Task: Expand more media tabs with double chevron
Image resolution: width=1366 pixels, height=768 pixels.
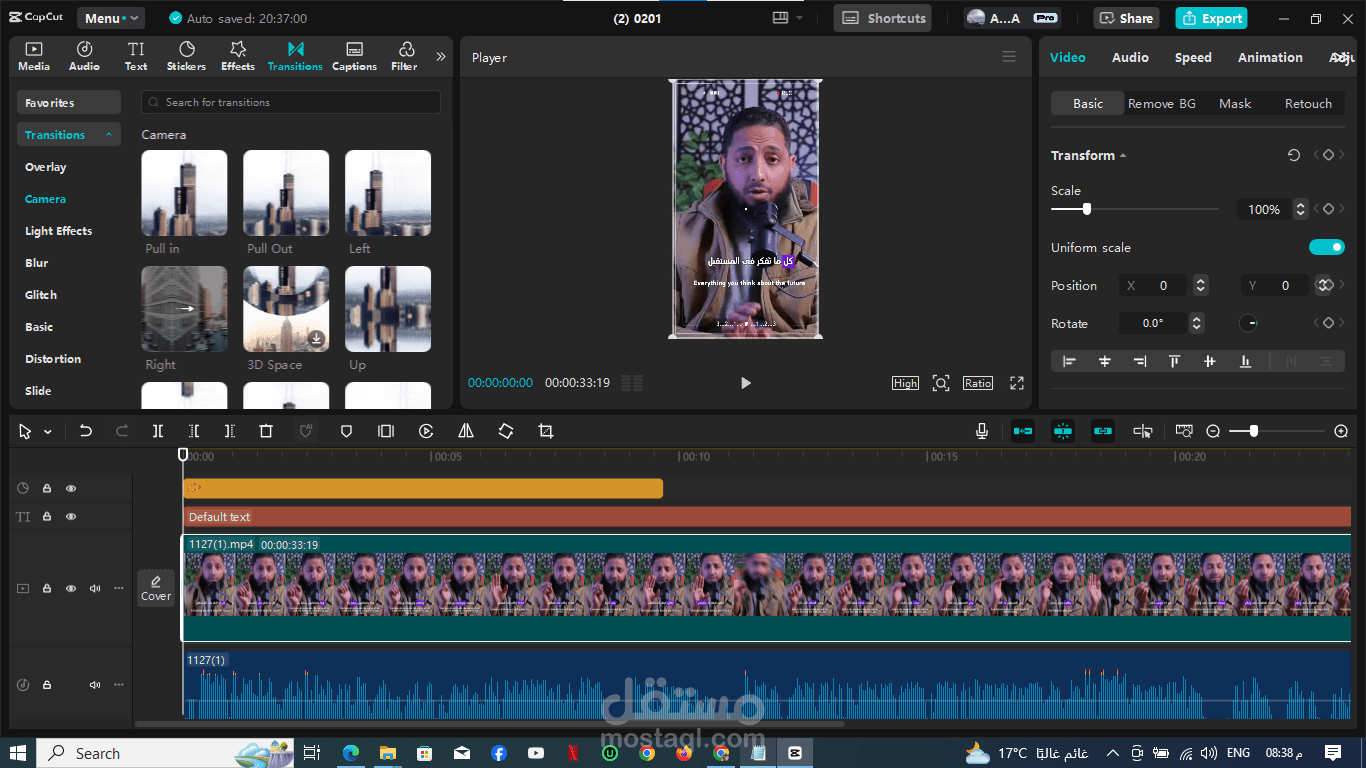Action: point(441,56)
